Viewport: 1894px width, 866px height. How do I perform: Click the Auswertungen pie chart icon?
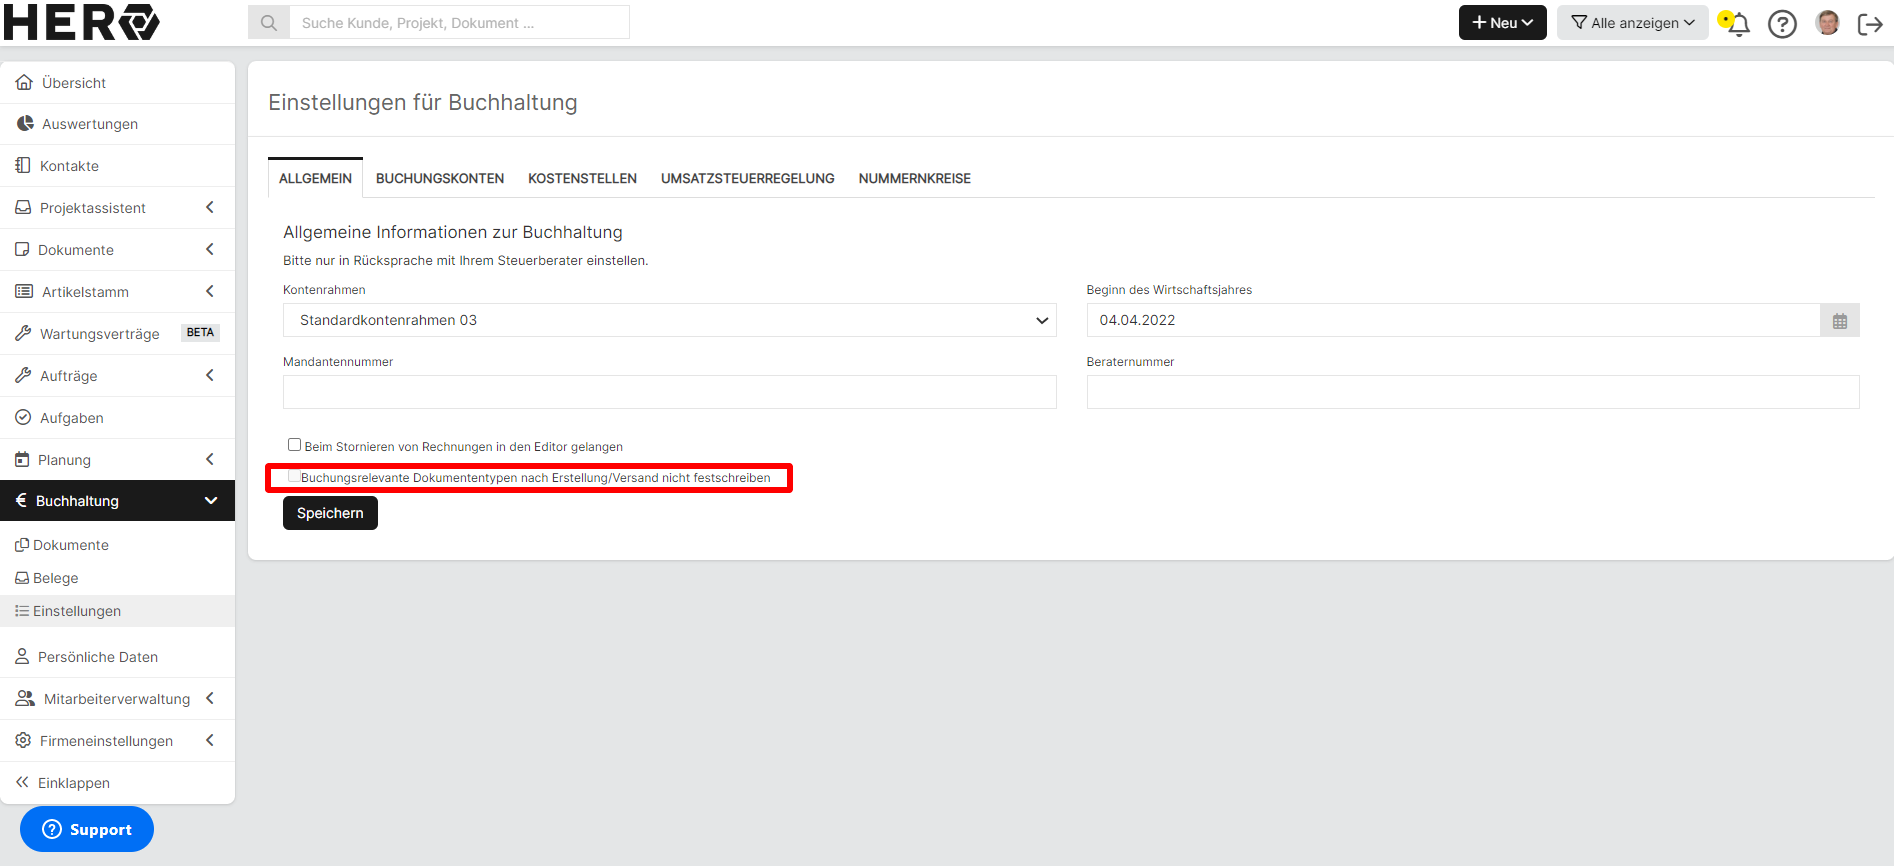click(25, 123)
